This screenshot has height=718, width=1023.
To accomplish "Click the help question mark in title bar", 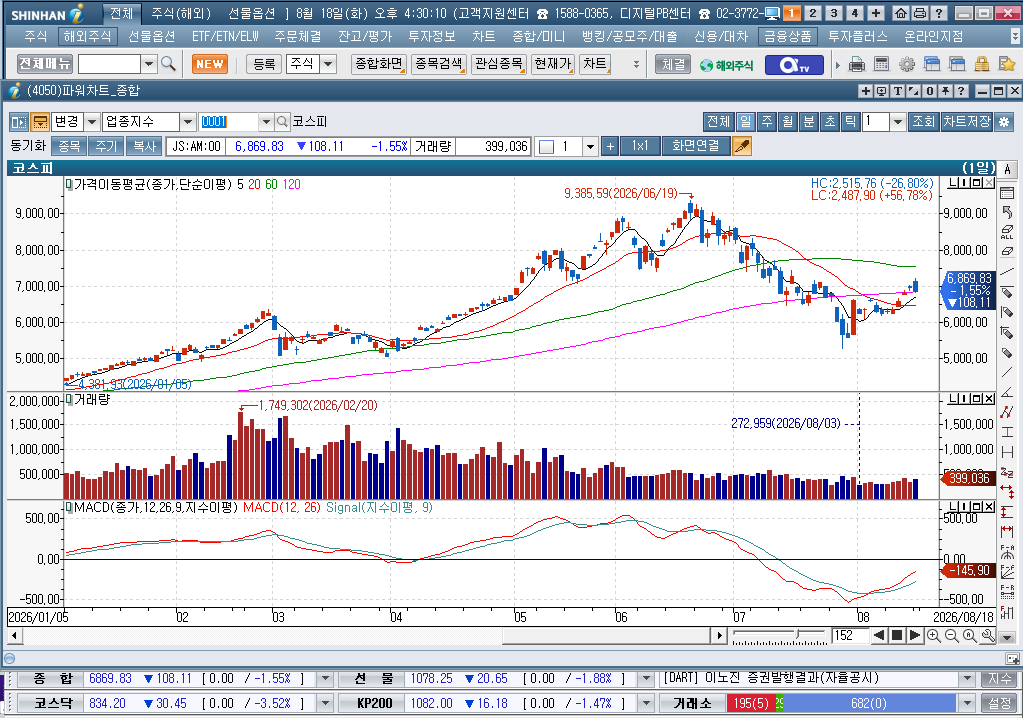I will click(x=939, y=13).
